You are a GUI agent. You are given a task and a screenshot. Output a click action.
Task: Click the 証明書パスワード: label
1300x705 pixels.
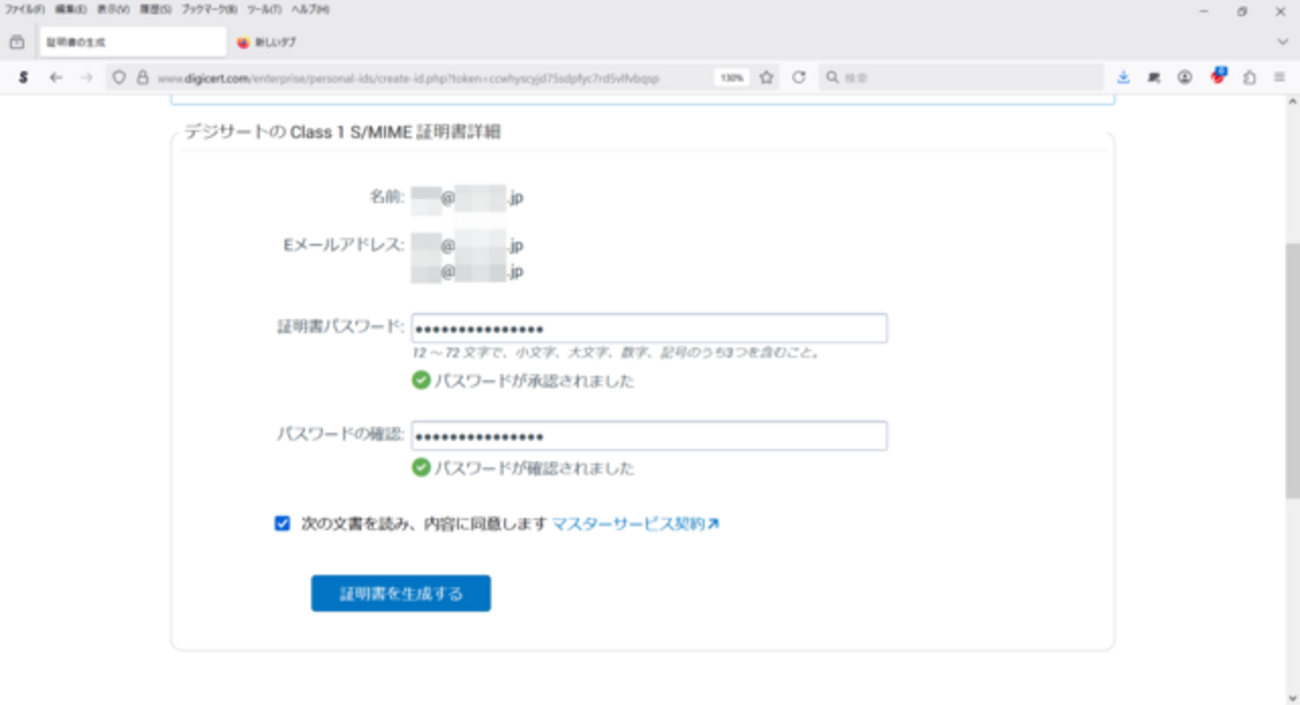tap(341, 326)
